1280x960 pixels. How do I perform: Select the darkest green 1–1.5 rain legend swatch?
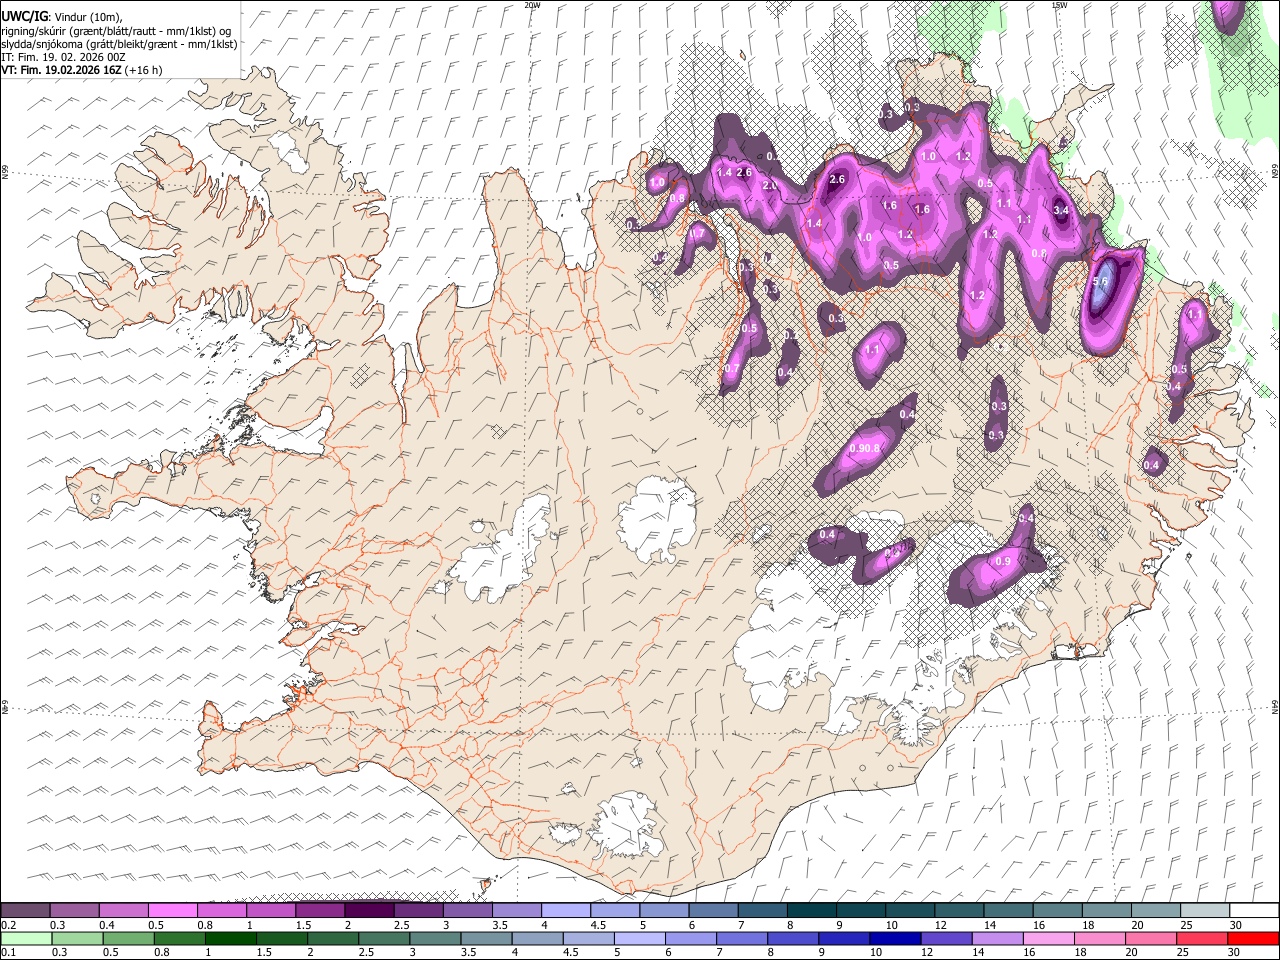(x=232, y=939)
